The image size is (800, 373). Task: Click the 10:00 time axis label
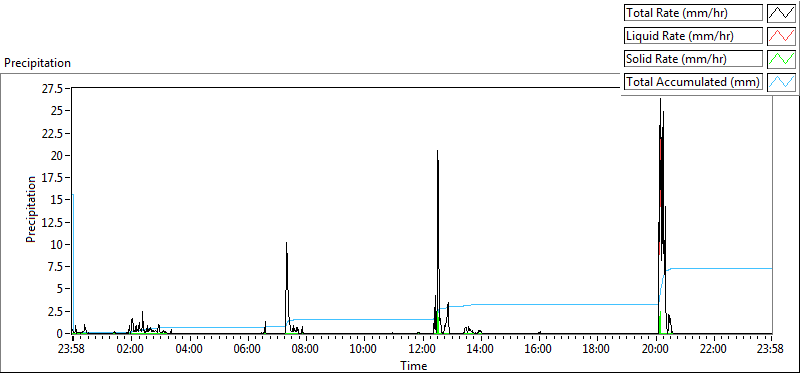(x=364, y=350)
